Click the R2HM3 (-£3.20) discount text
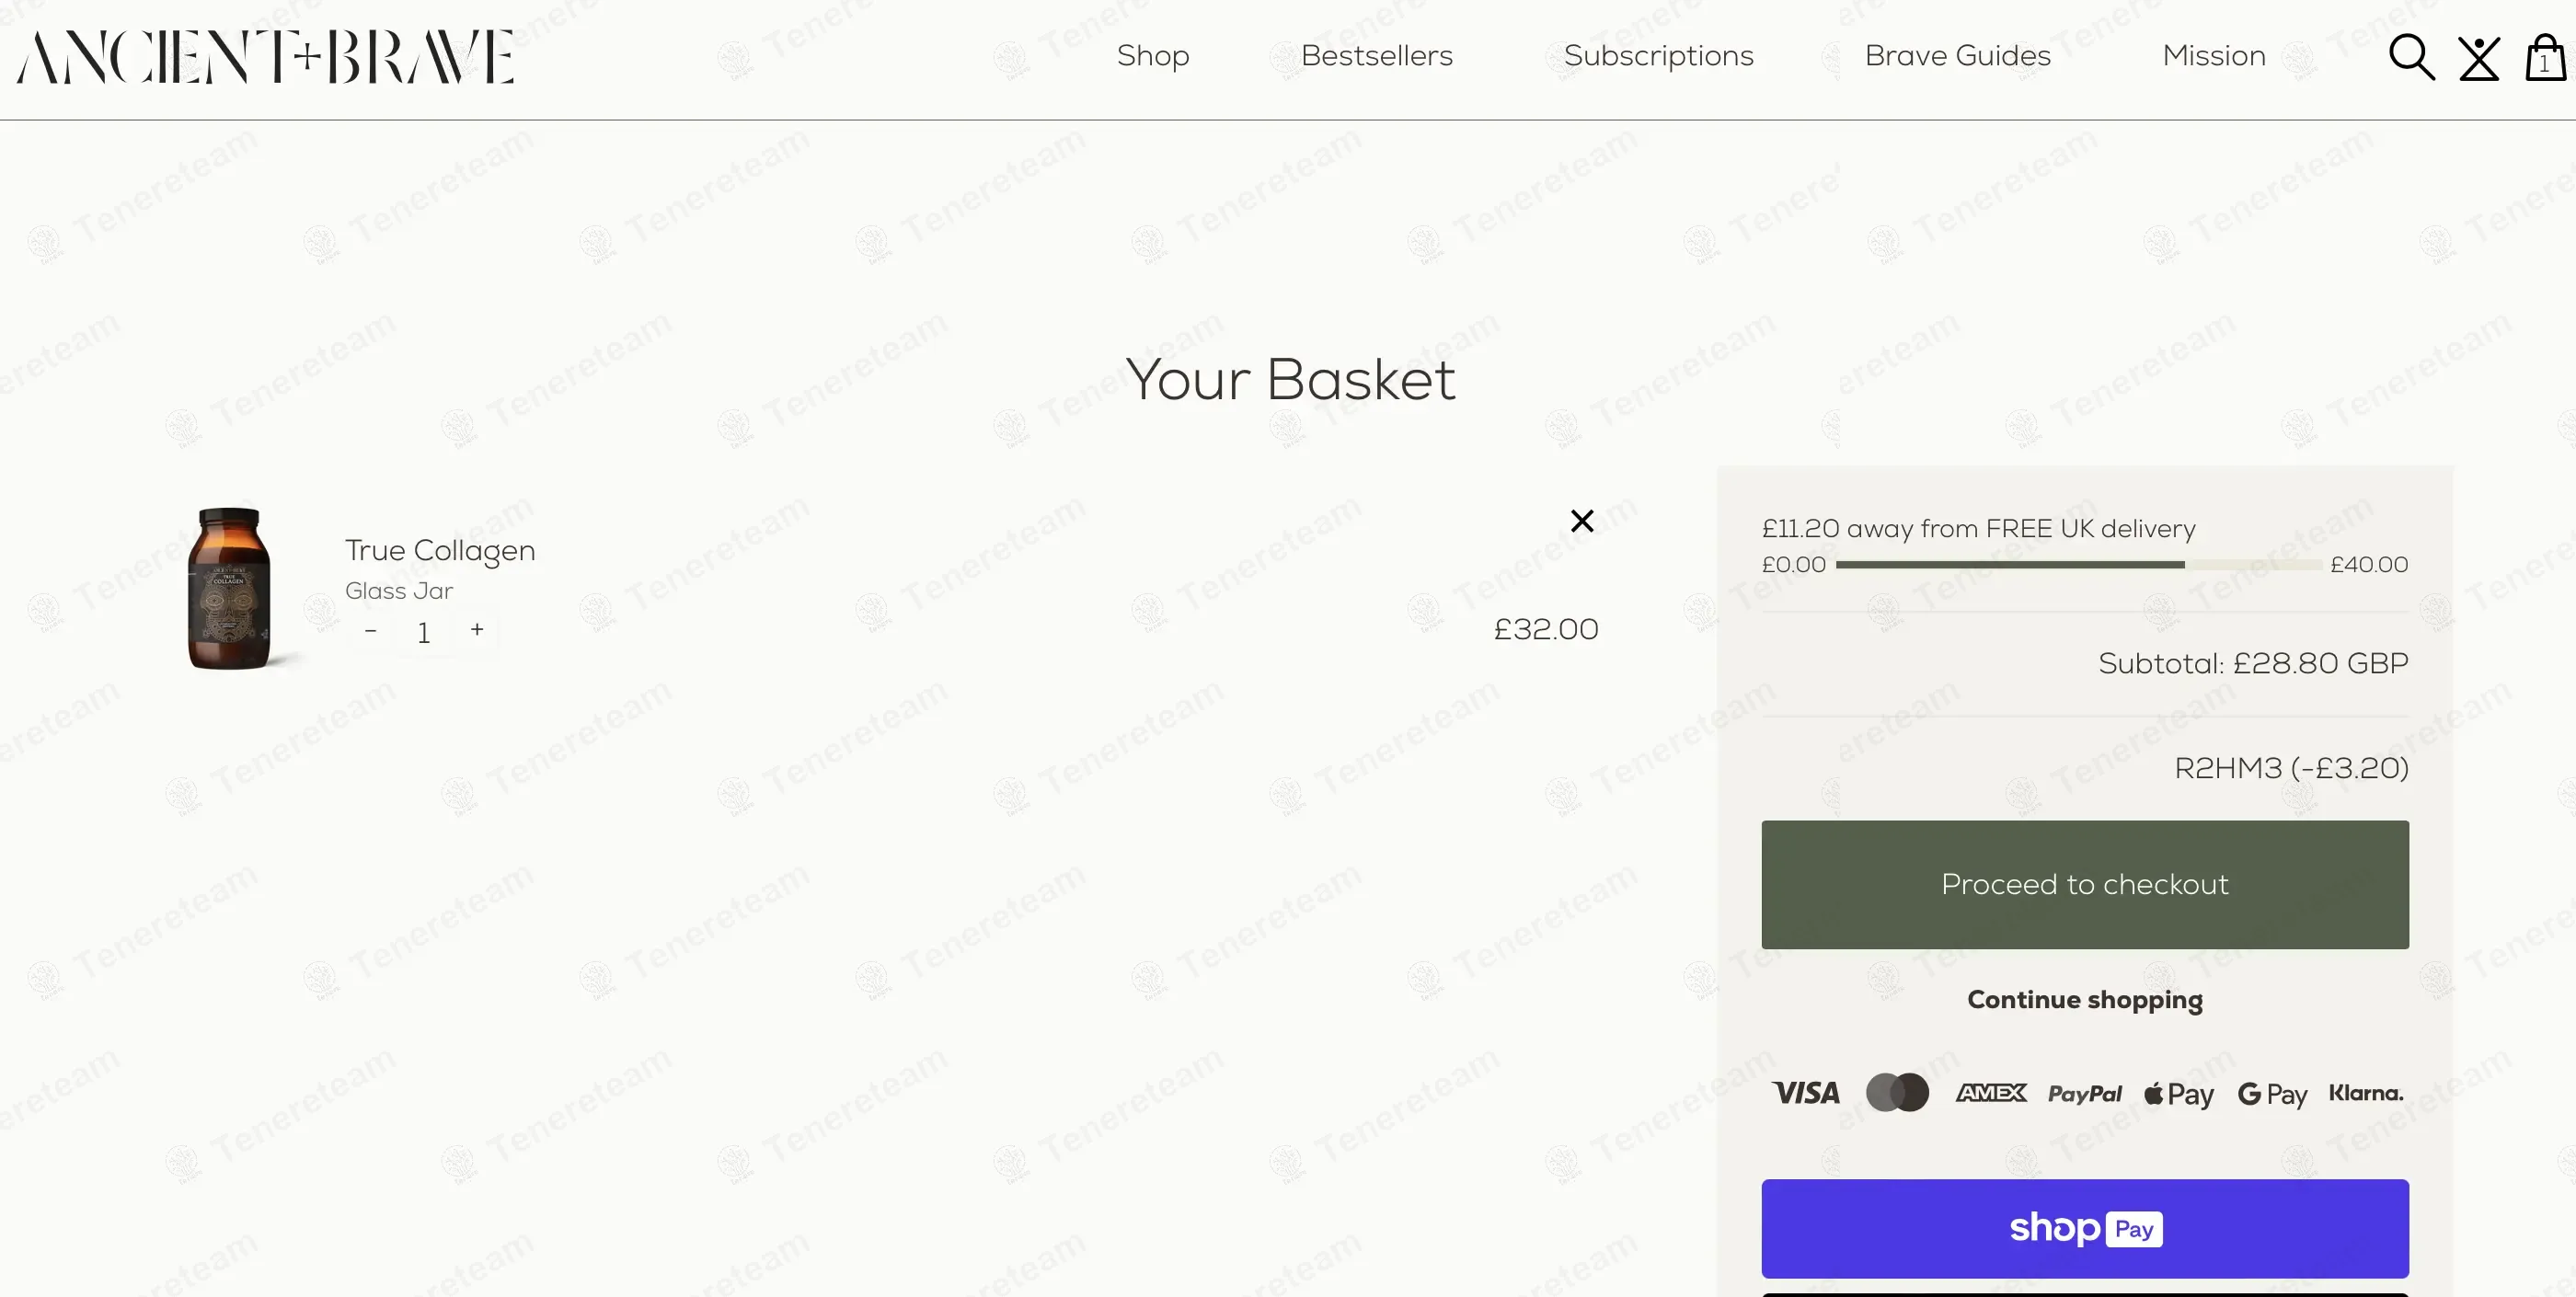This screenshot has width=2576, height=1297. click(x=2291, y=768)
